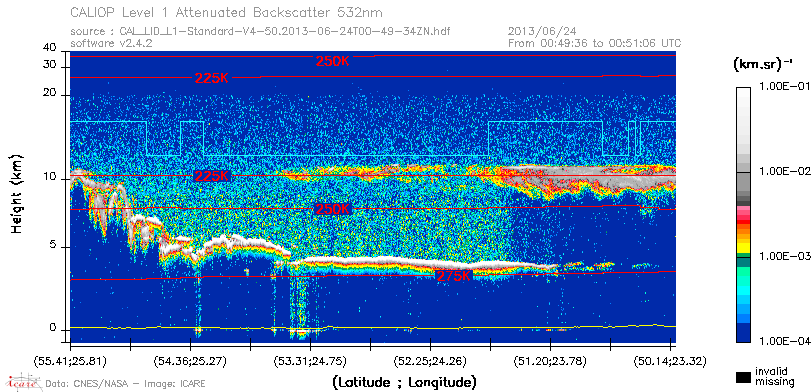Click the '(km.sr)-1' colorbar unit label

[762, 64]
